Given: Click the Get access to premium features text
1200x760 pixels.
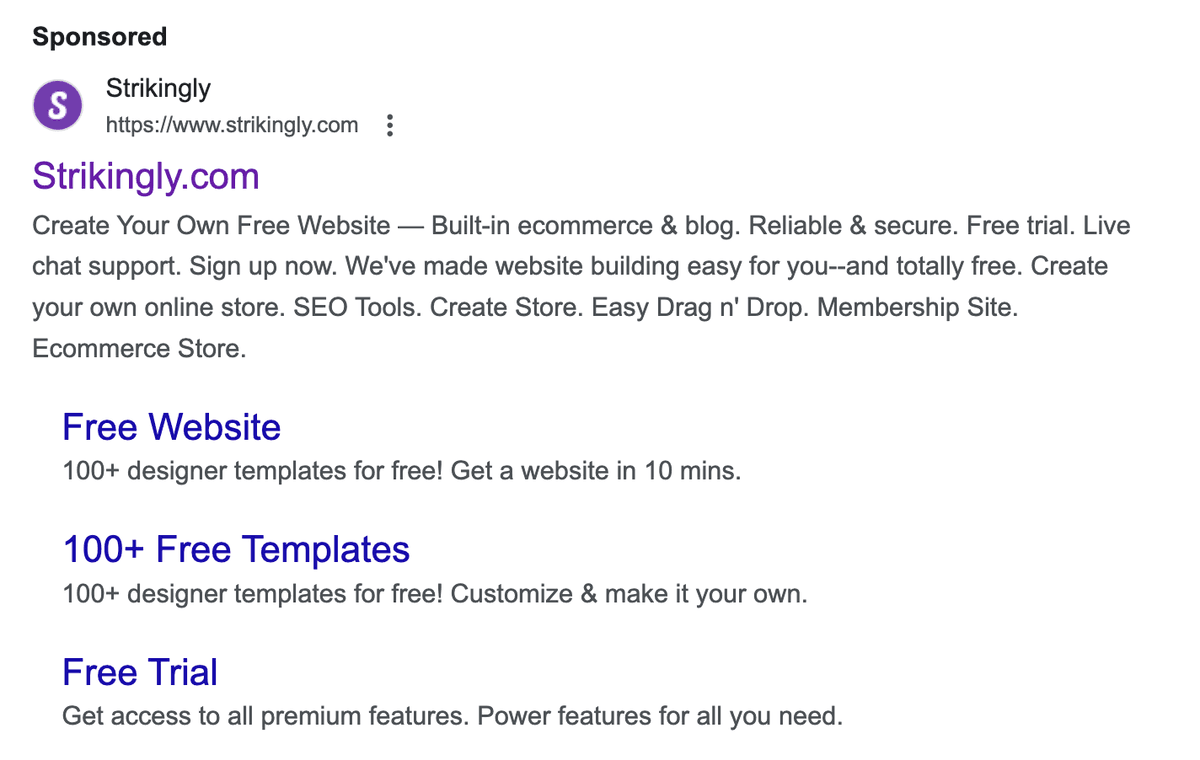Looking at the screenshot, I should [x=452, y=716].
